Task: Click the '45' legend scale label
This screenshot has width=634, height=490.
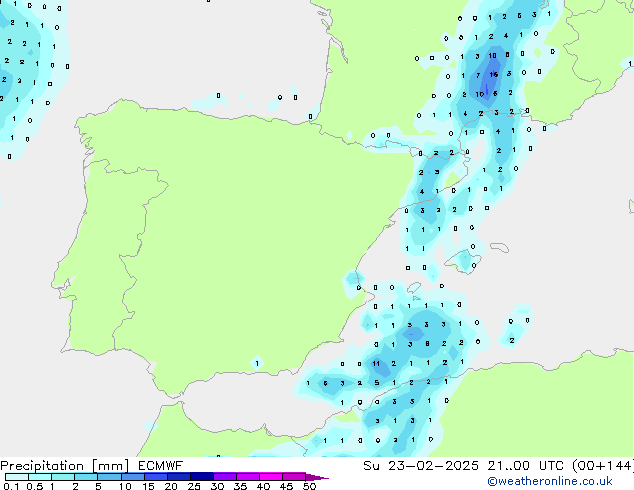Action: pyautogui.click(x=286, y=486)
